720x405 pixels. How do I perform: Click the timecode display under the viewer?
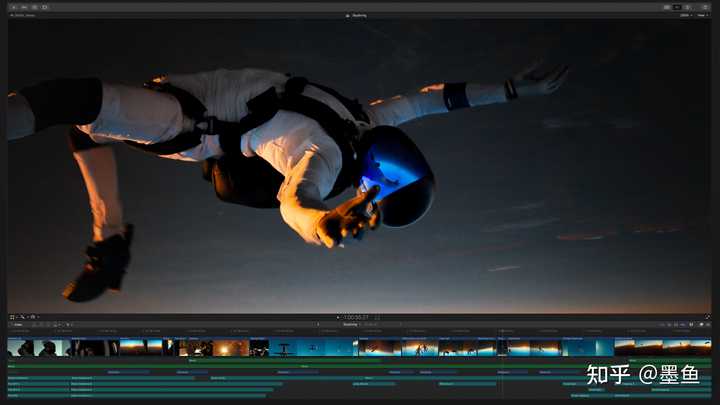(355, 317)
